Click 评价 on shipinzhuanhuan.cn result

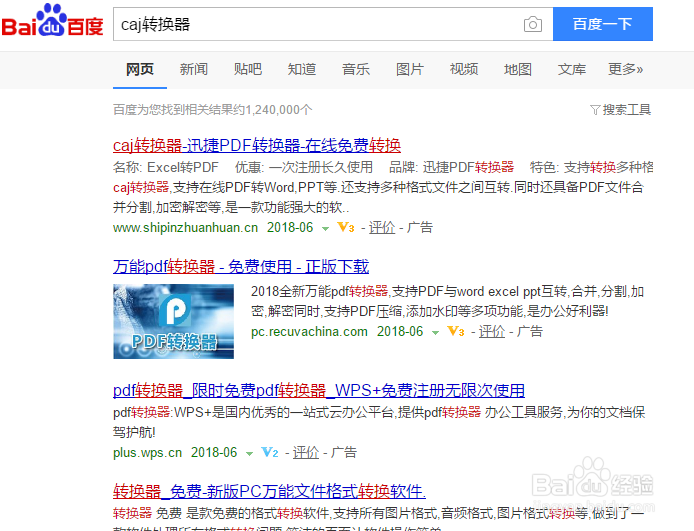coord(382,227)
